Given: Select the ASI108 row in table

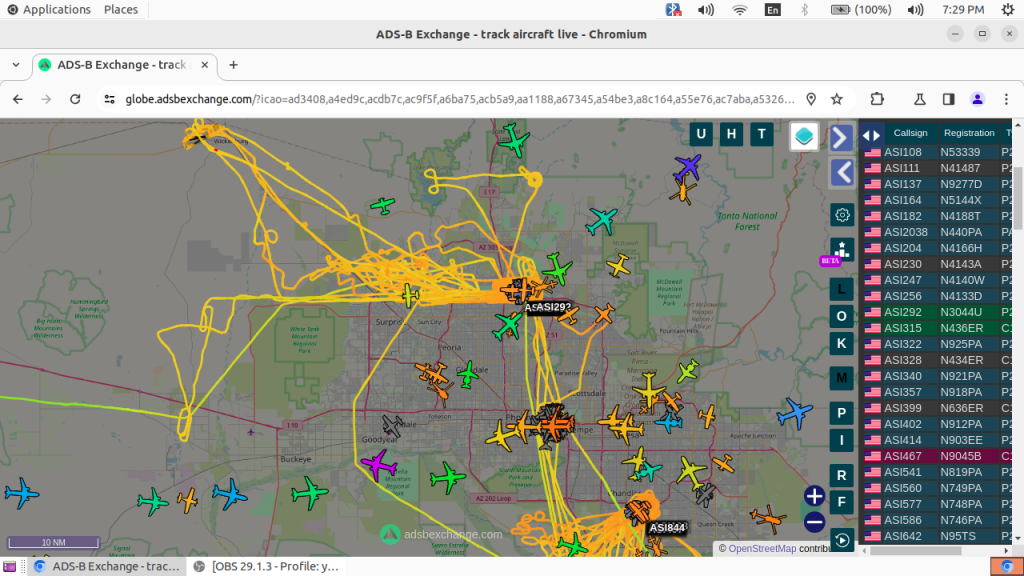Looking at the screenshot, I should (938, 152).
